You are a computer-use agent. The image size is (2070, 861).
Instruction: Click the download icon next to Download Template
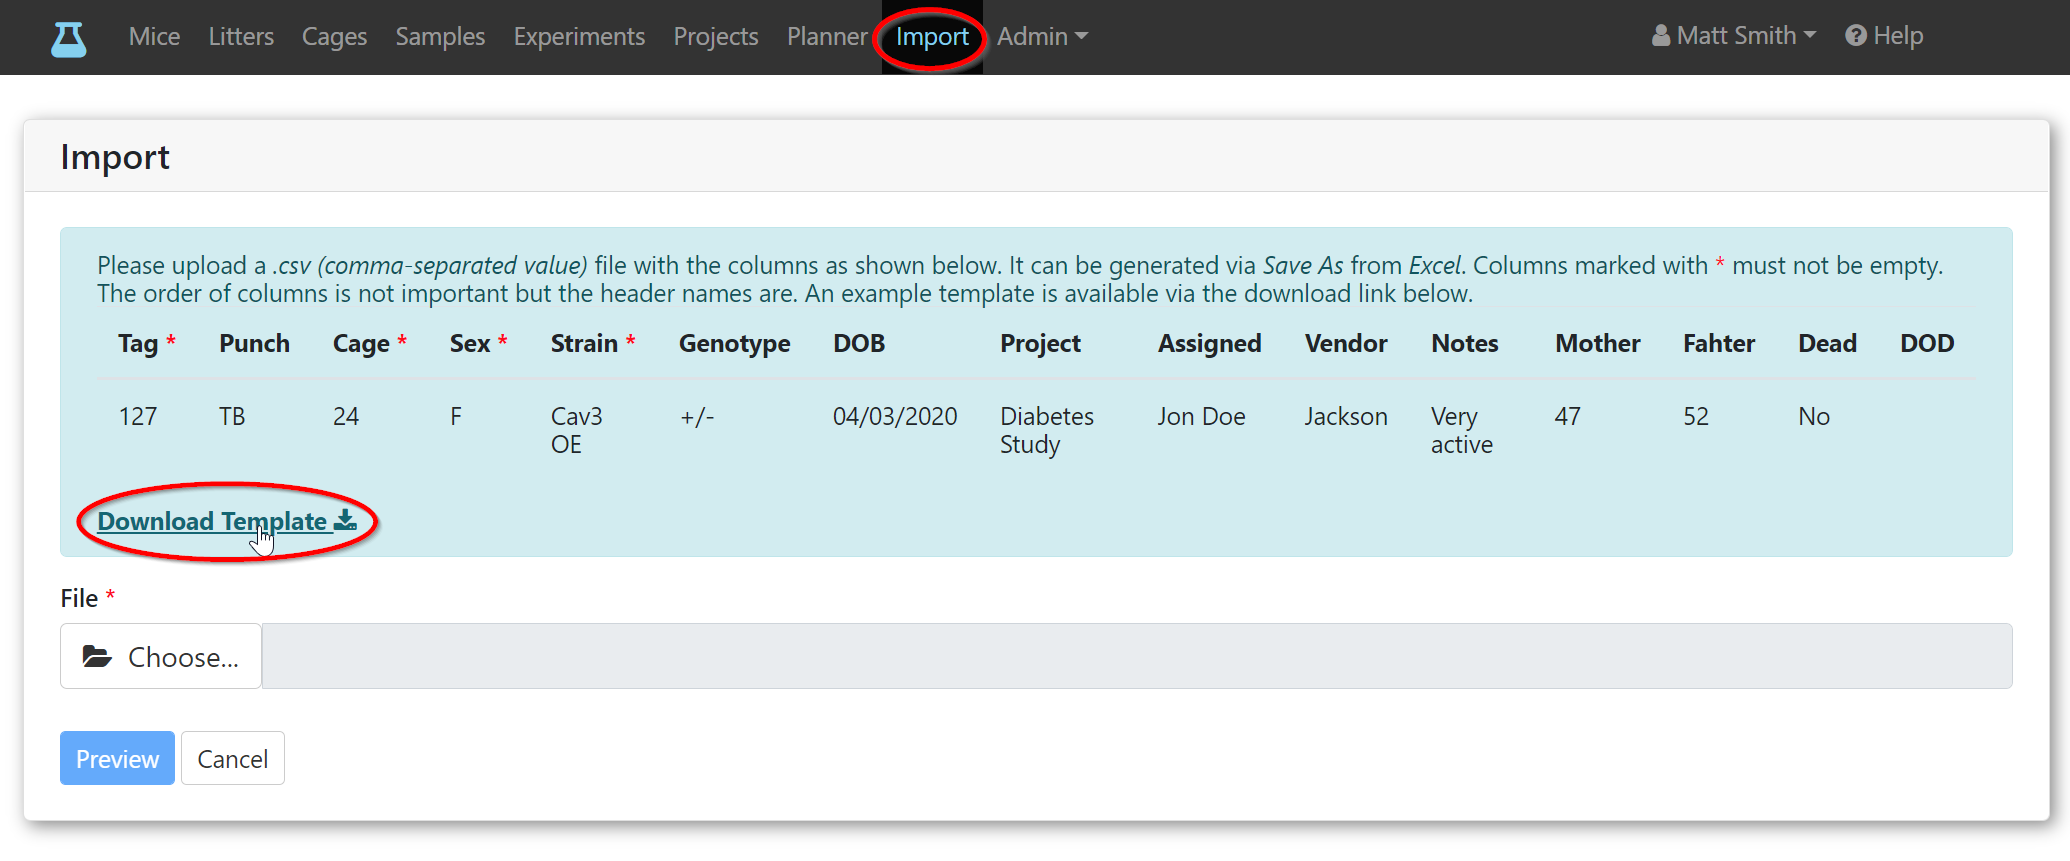345,520
